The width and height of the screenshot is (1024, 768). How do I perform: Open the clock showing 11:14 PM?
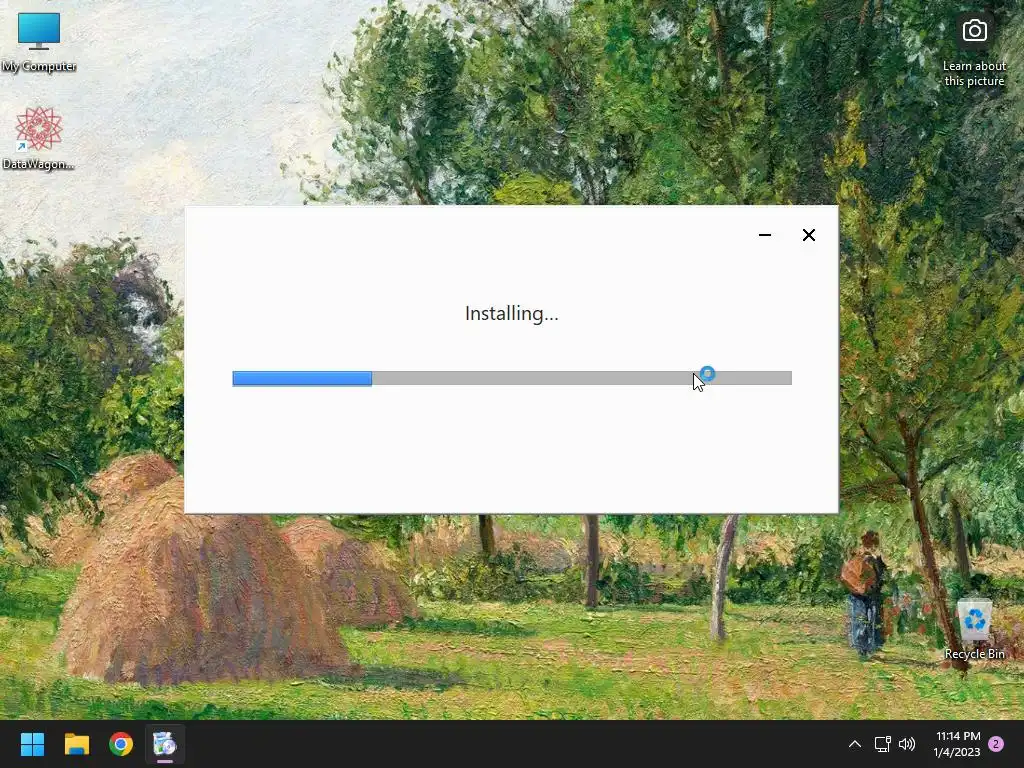(957, 744)
